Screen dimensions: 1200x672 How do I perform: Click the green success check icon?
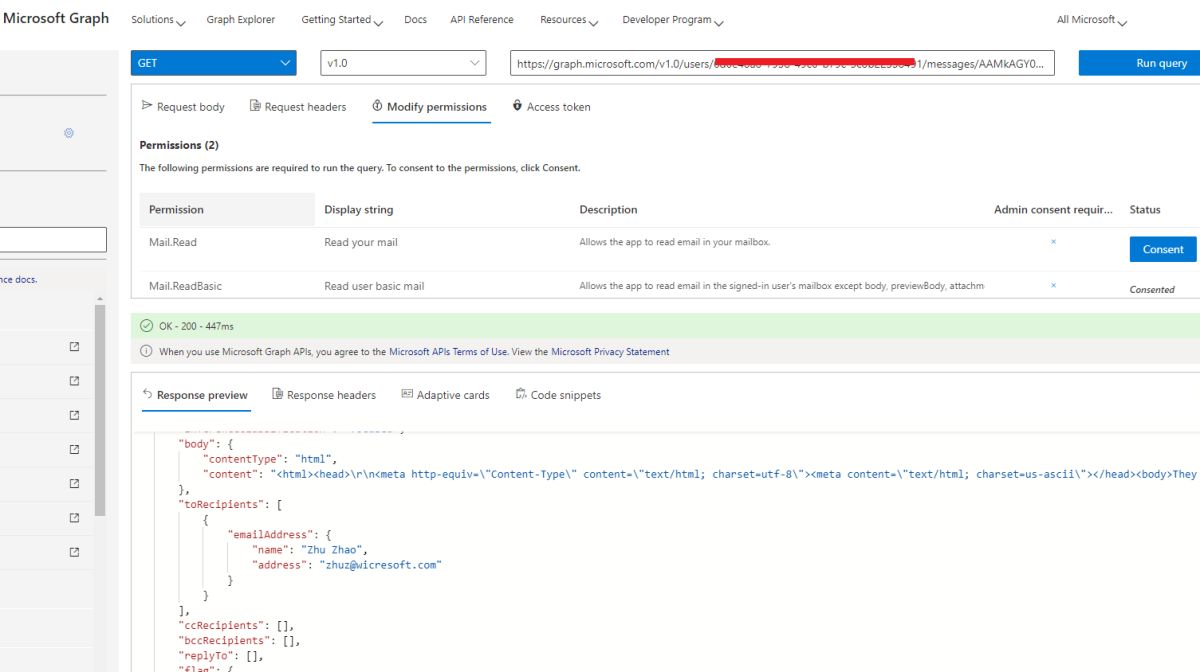(147, 326)
